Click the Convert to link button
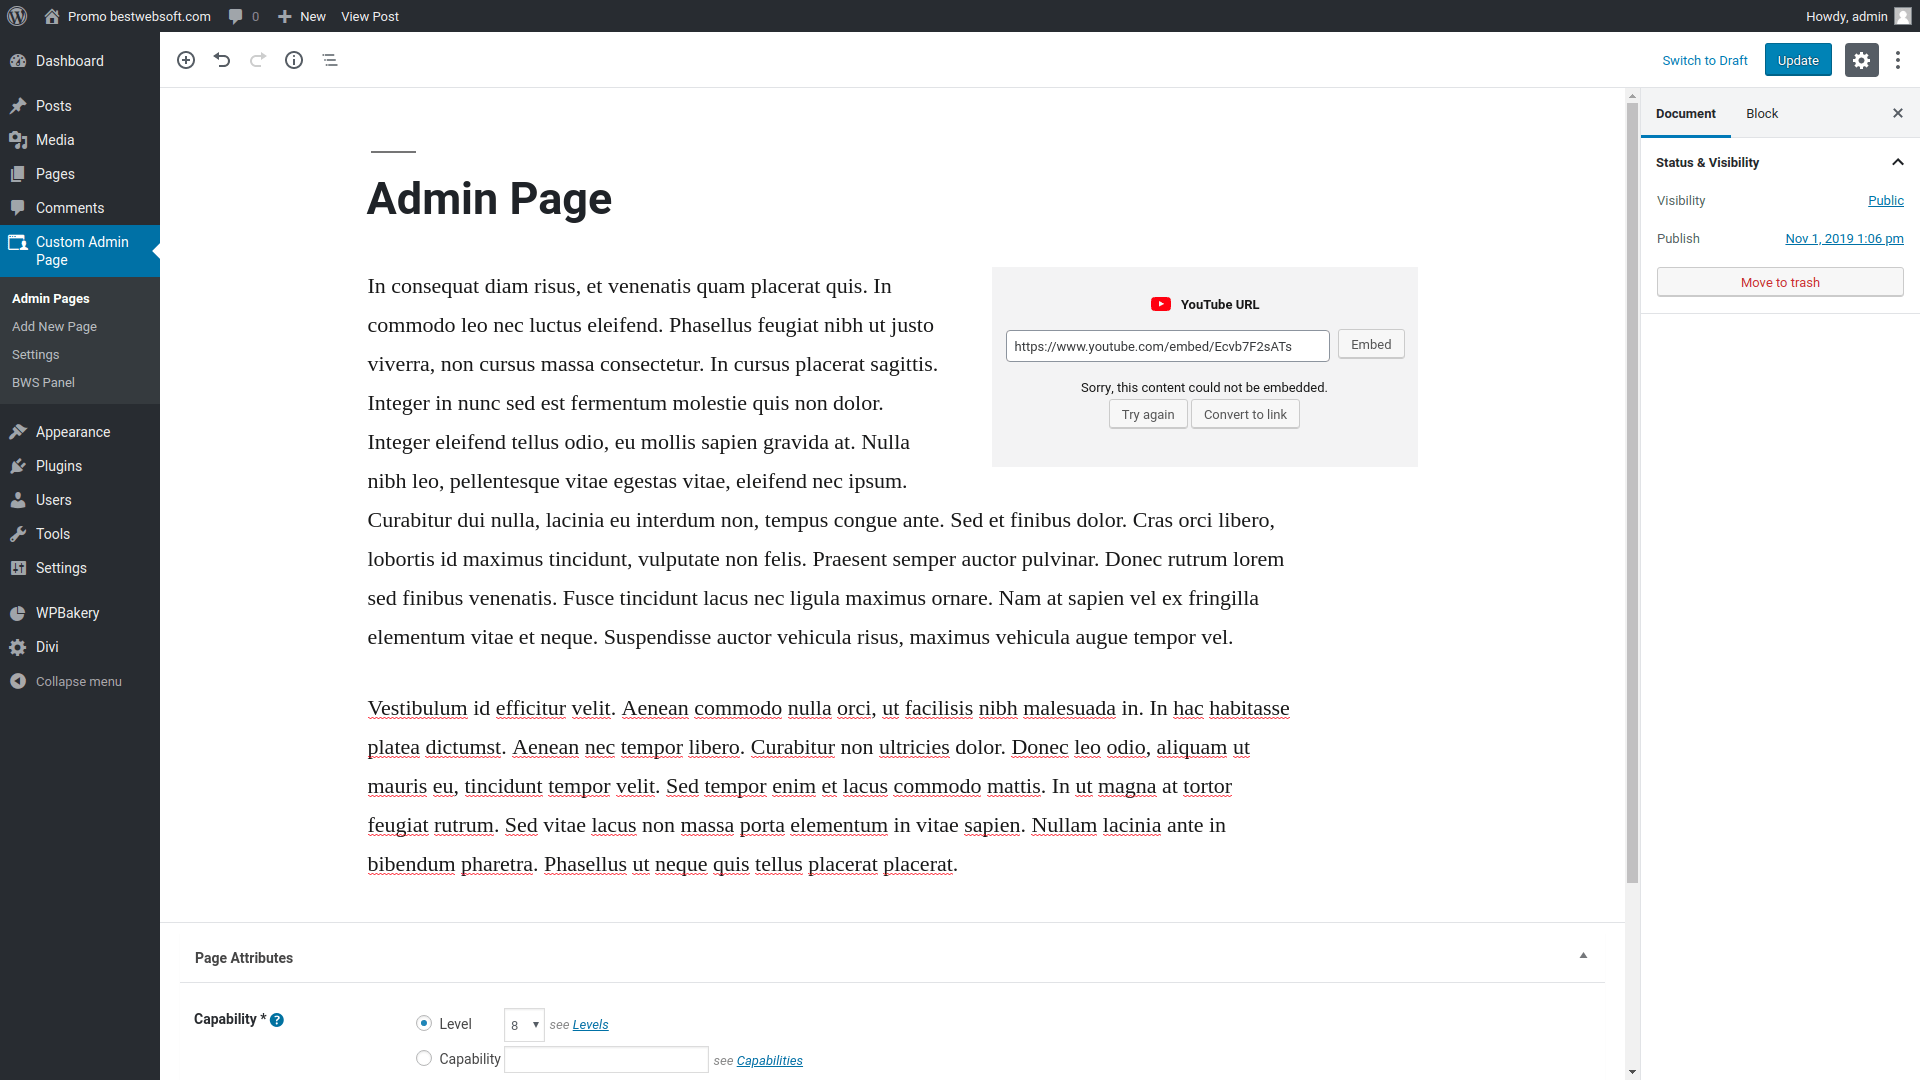The image size is (1920, 1080). click(1245, 414)
